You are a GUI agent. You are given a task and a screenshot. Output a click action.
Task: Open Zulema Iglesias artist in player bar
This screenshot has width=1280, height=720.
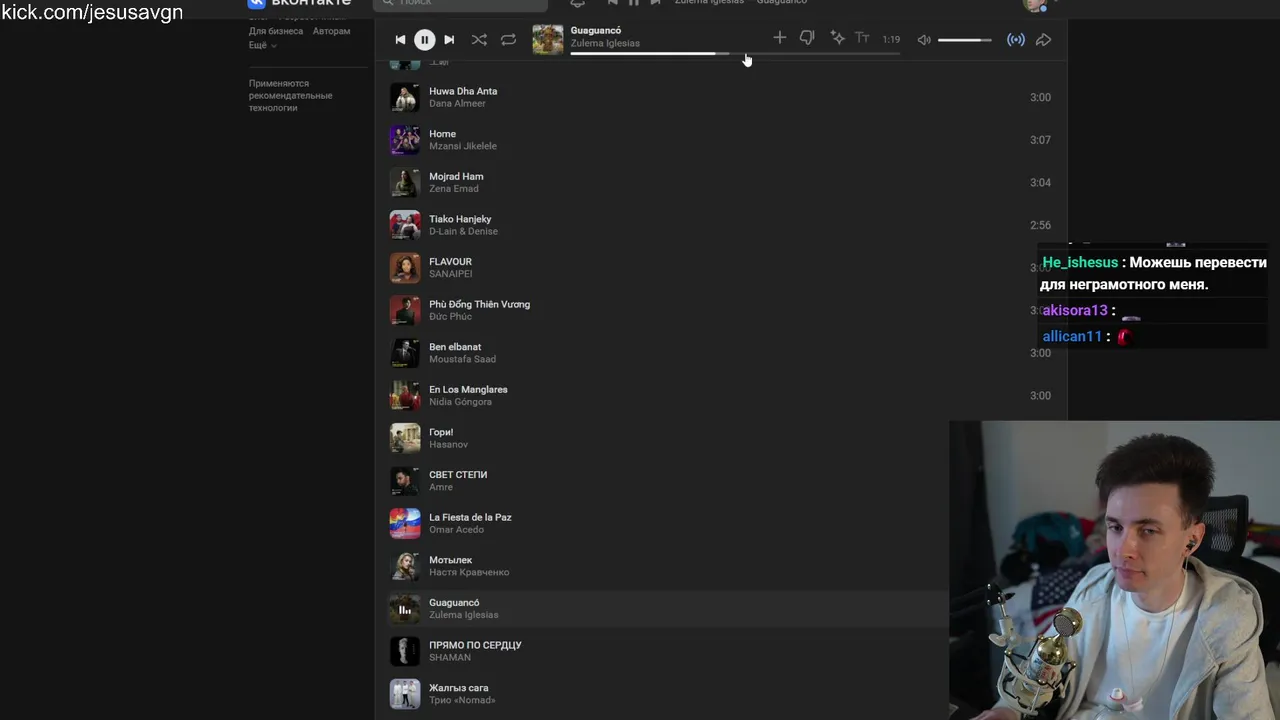[x=605, y=43]
